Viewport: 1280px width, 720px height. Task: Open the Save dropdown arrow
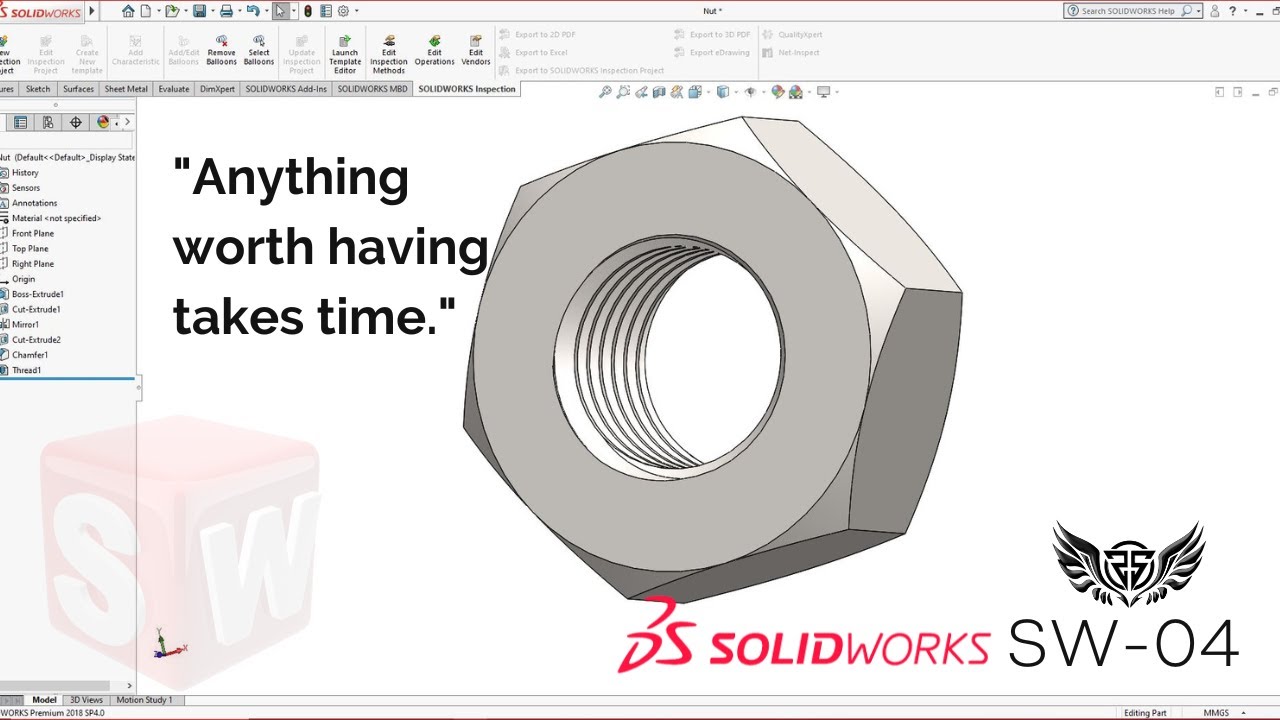[213, 11]
